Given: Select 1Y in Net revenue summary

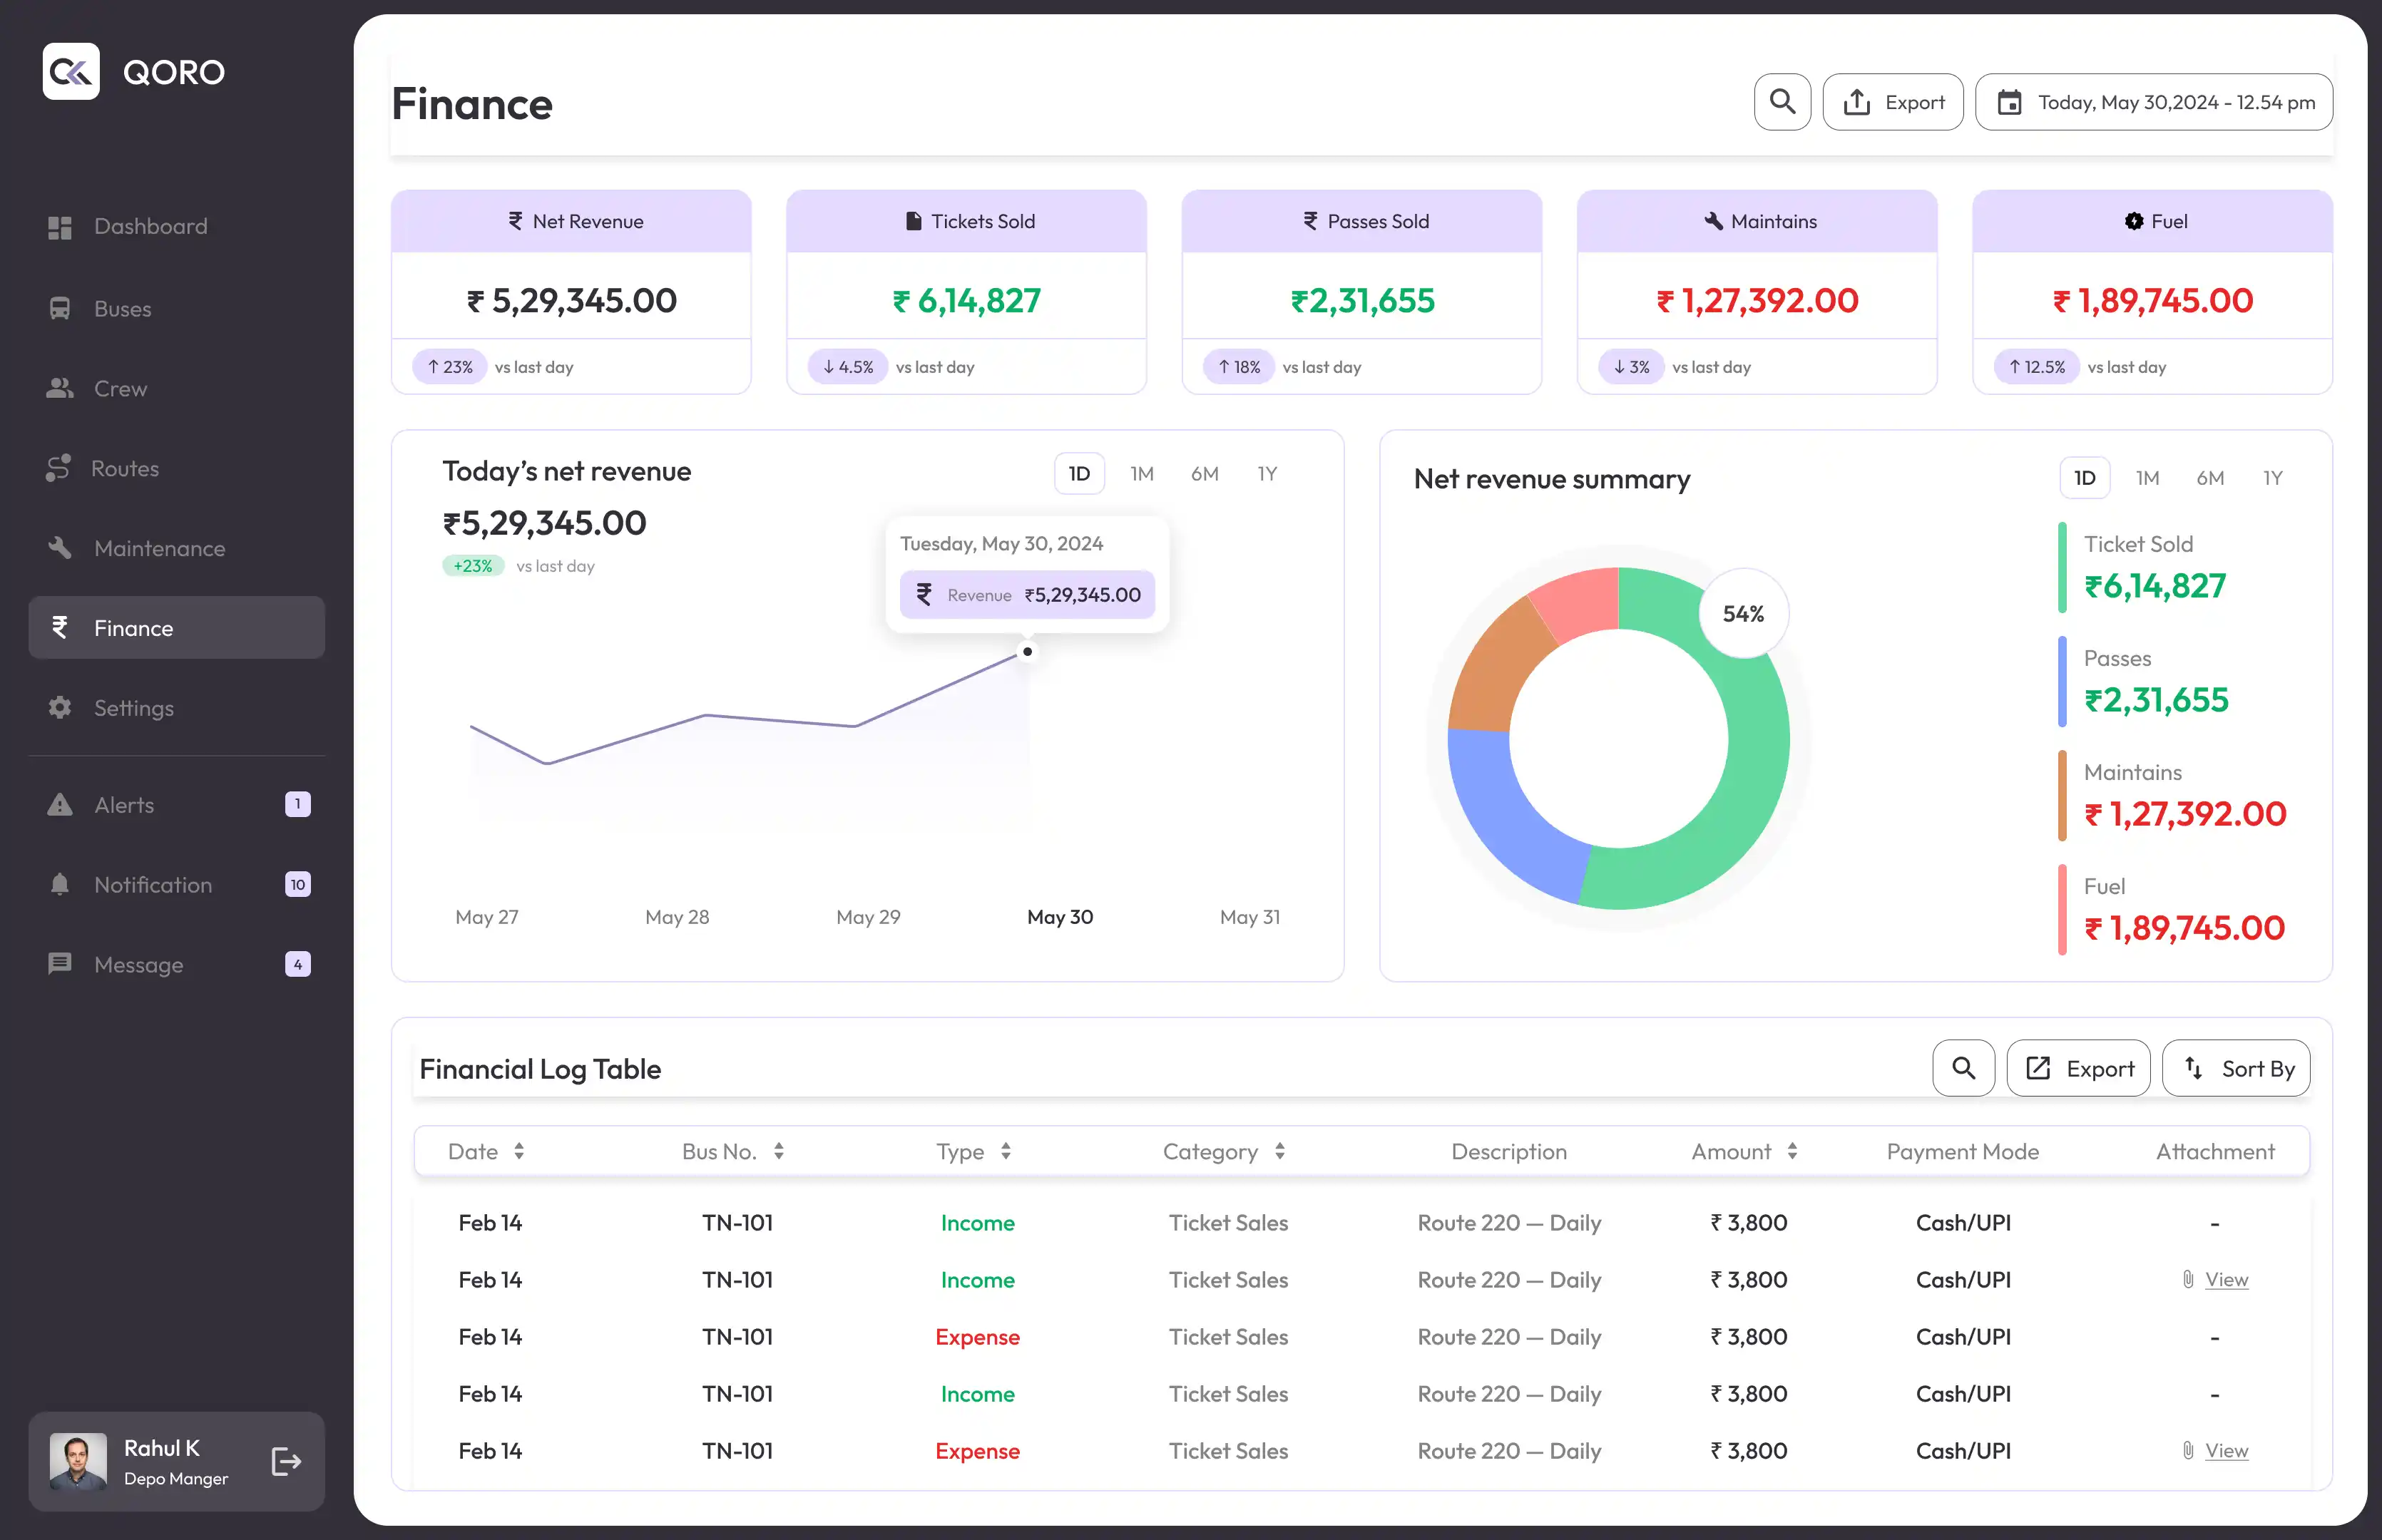Looking at the screenshot, I should 2273,478.
